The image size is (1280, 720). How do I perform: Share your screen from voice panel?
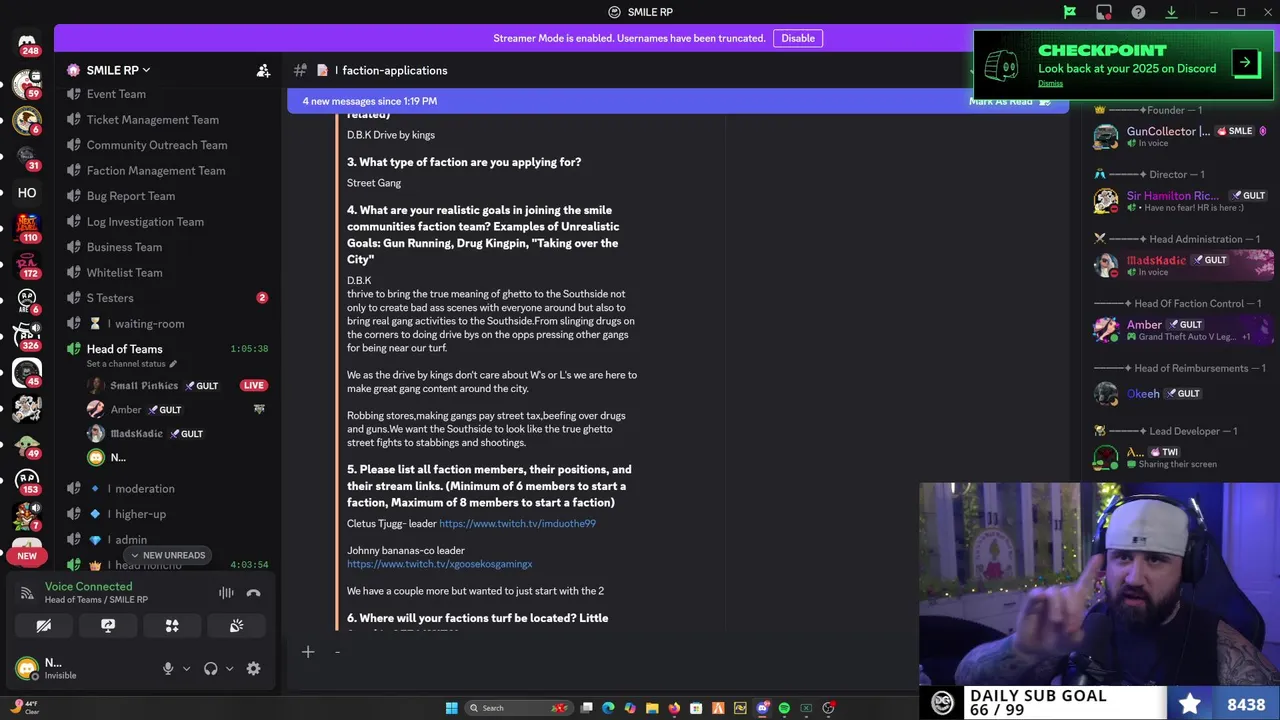point(108,626)
